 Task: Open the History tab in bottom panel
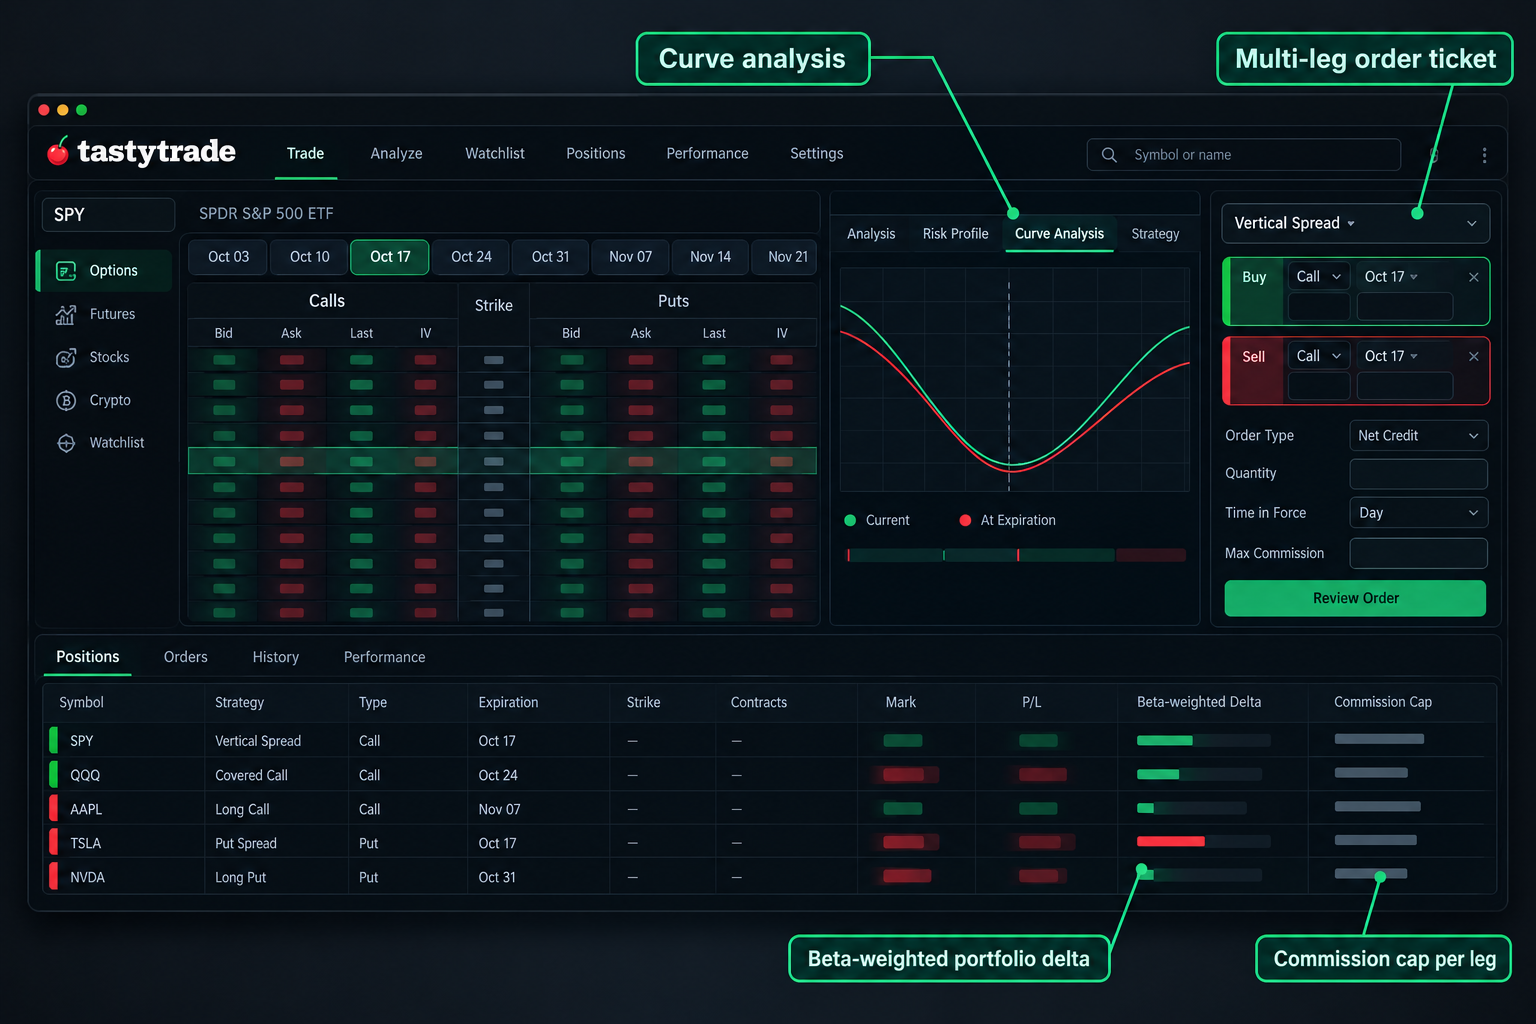pos(276,657)
